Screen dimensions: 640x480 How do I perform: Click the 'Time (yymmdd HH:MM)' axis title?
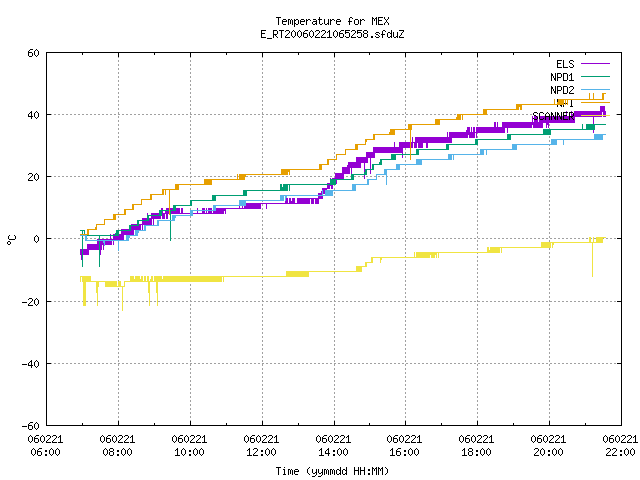[332, 471]
